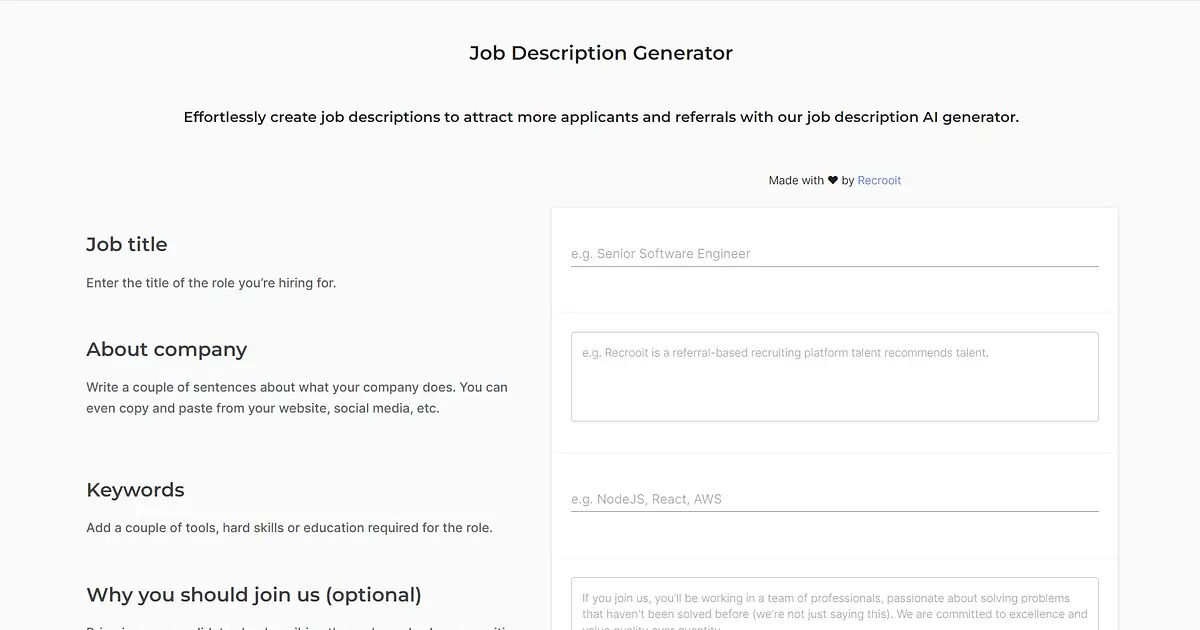Focus the Senior Software Engineer job title field
Screen dimensions: 1200x630
coord(835,254)
